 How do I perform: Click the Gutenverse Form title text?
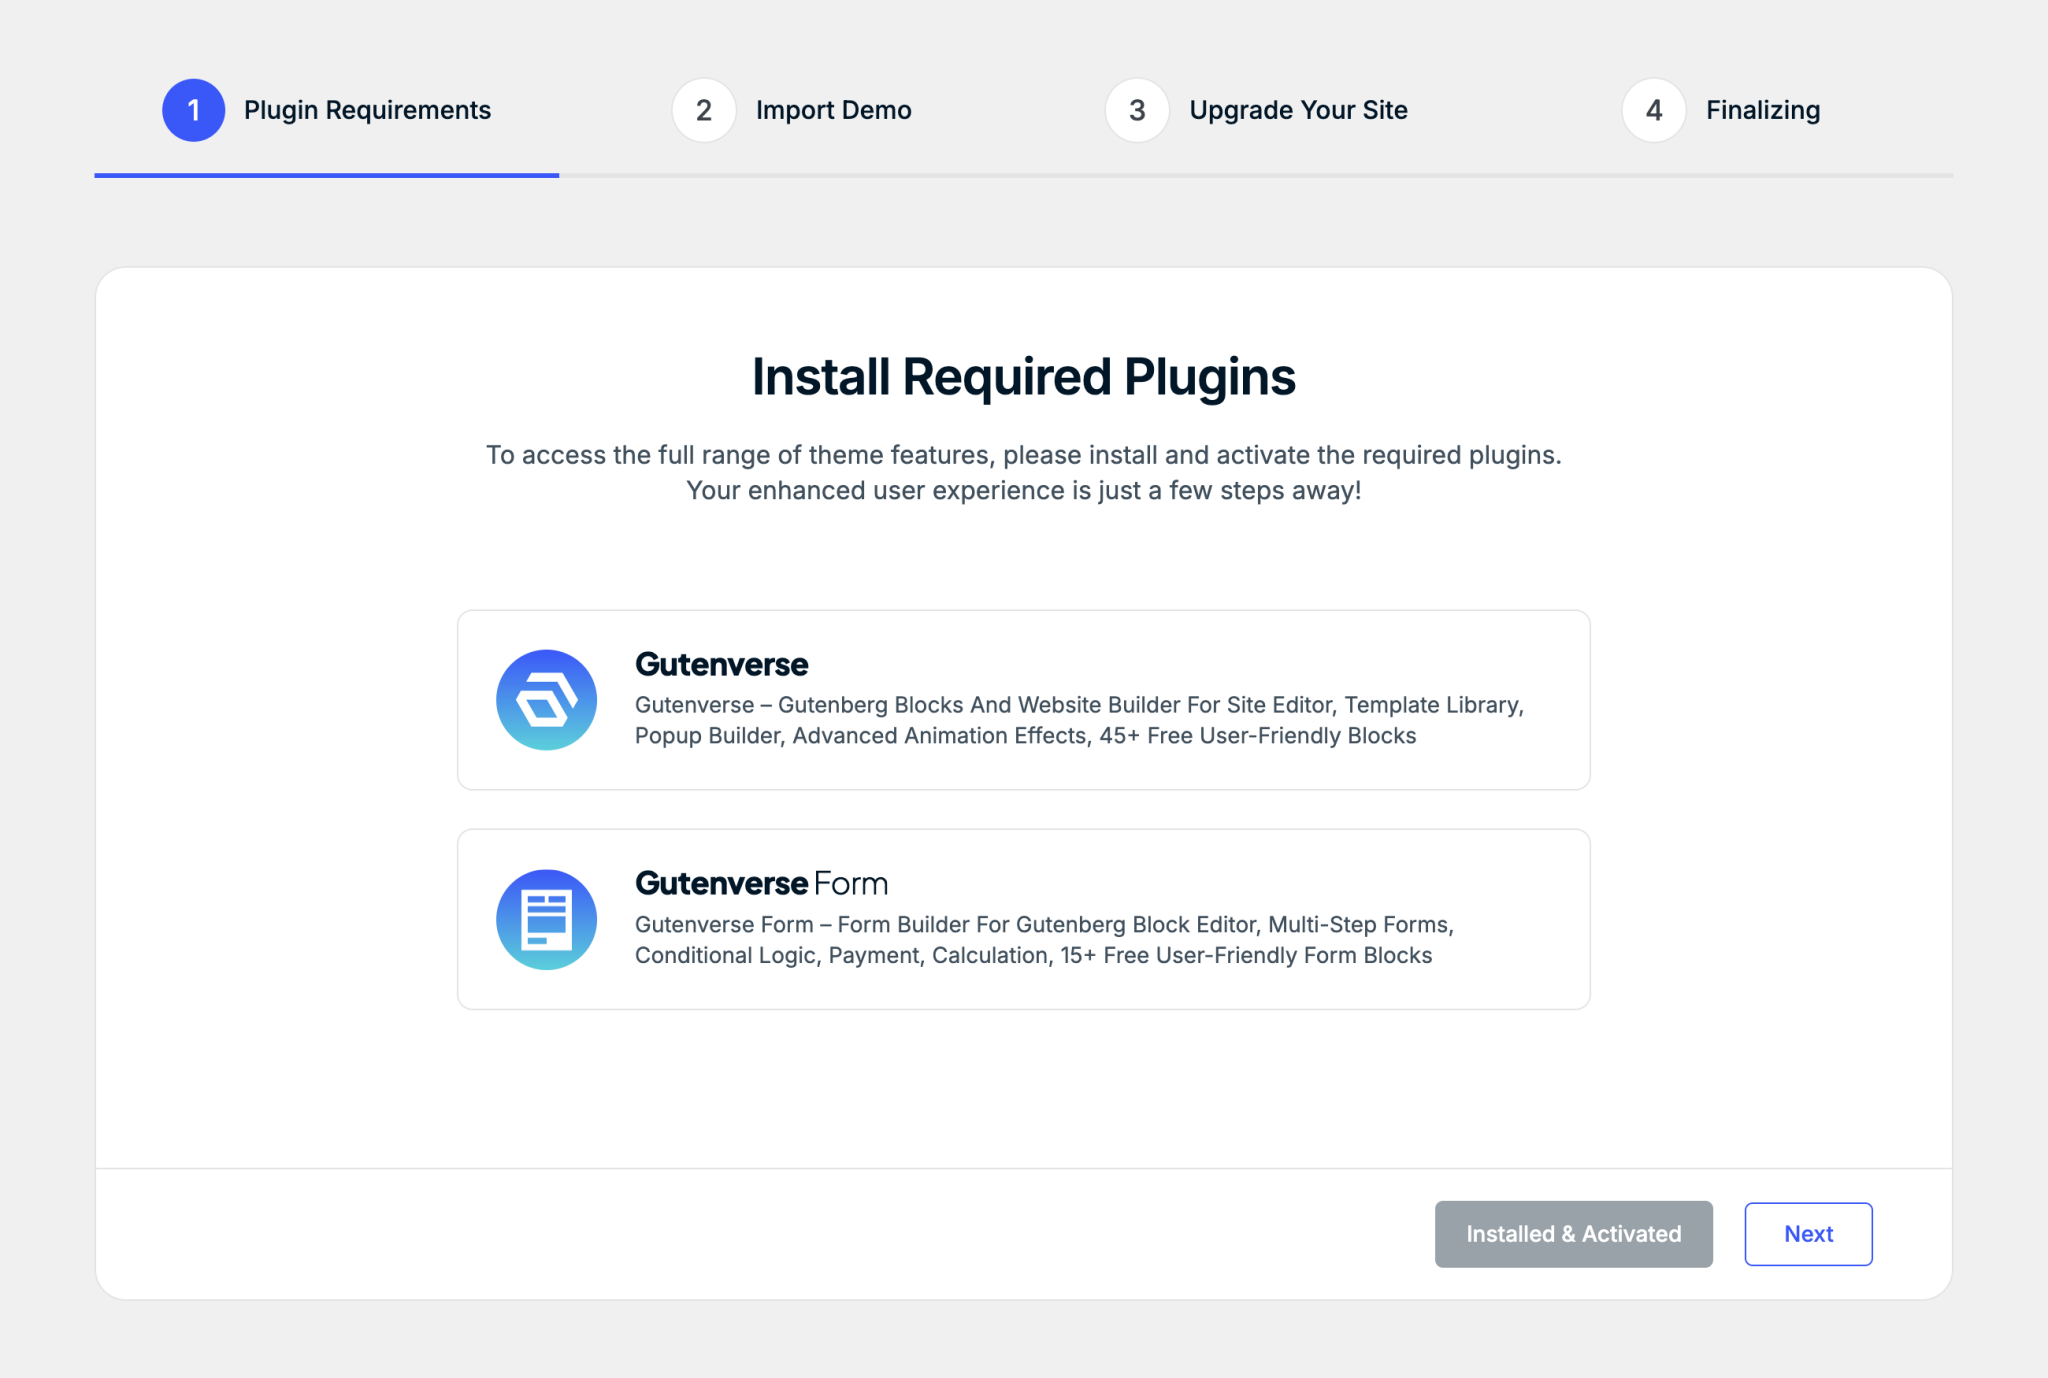(x=761, y=883)
